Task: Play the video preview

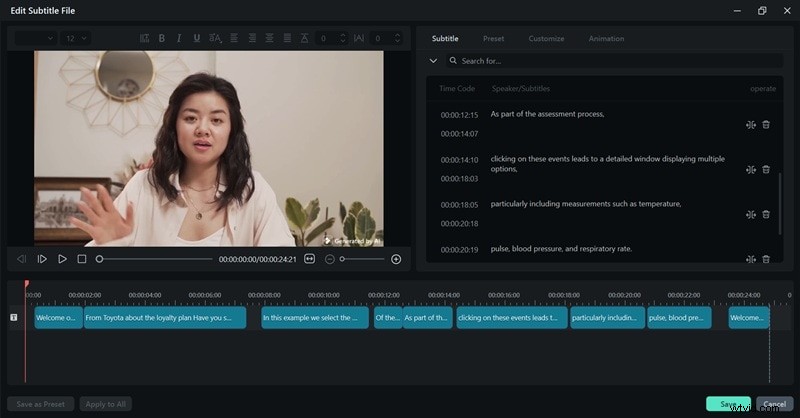Action: (x=62, y=259)
